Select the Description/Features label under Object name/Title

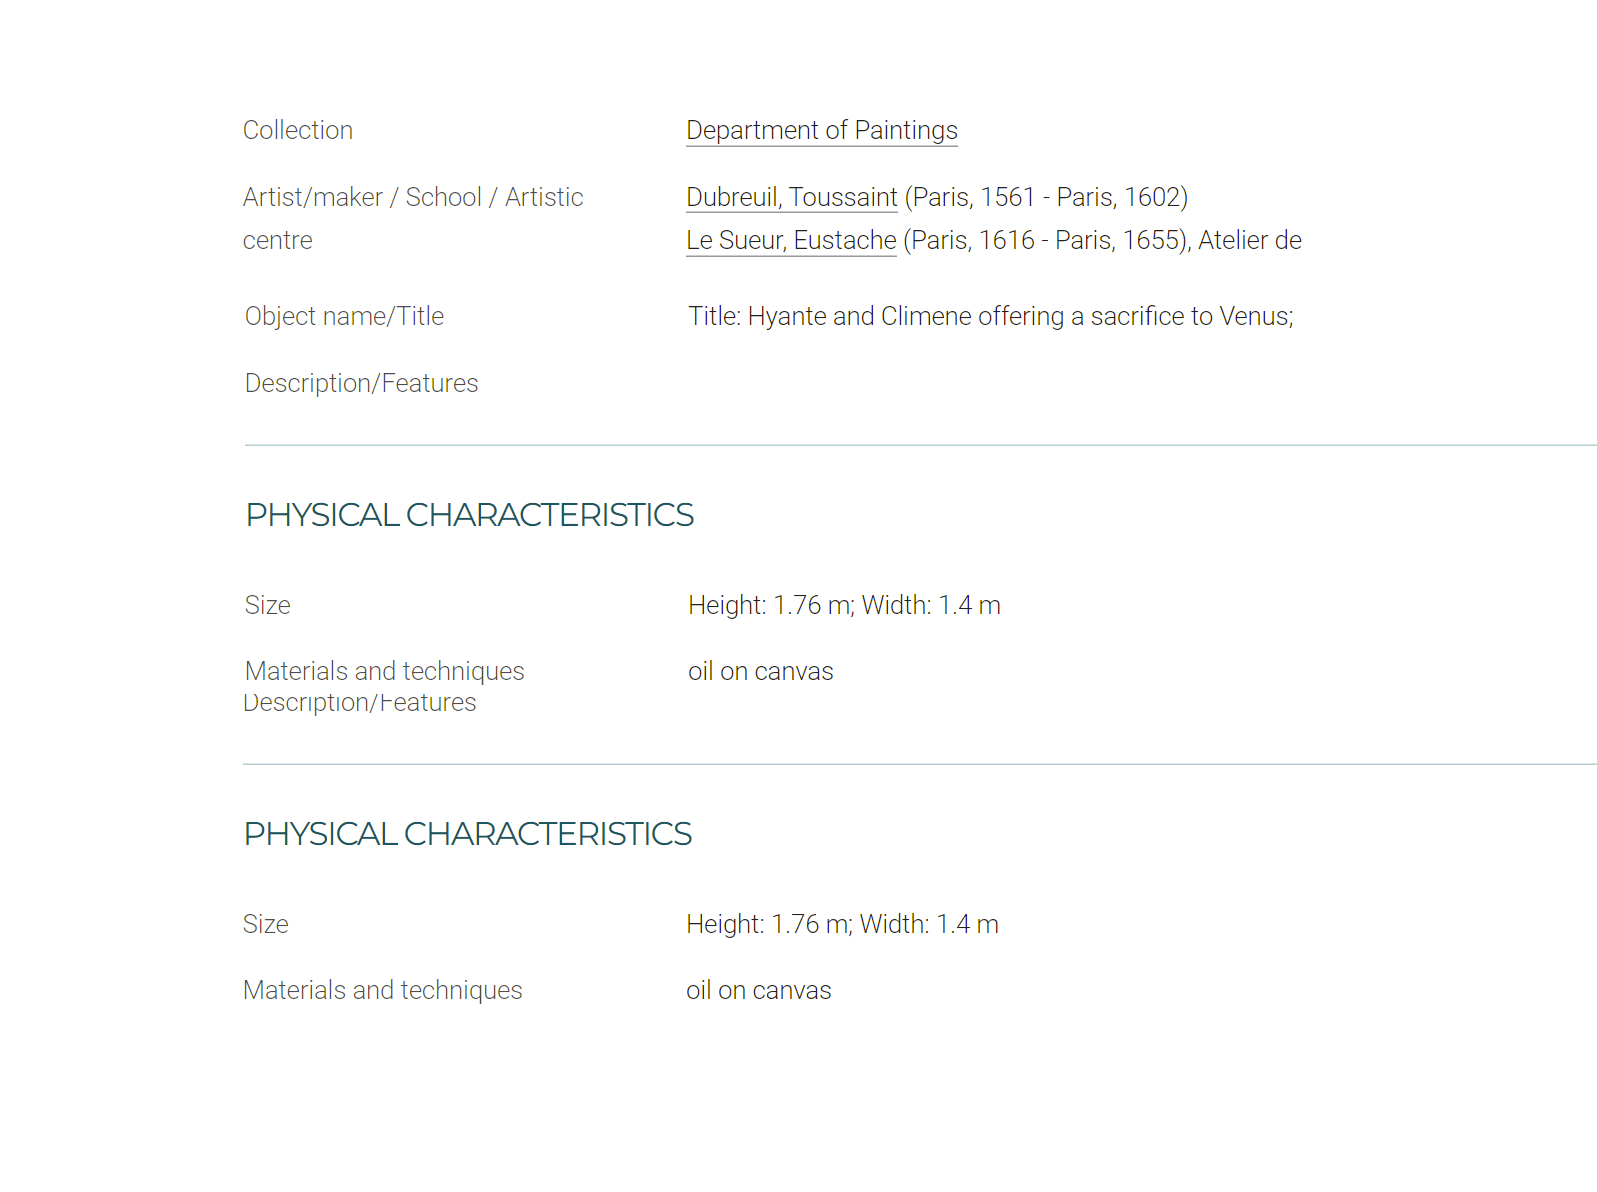[x=361, y=384]
